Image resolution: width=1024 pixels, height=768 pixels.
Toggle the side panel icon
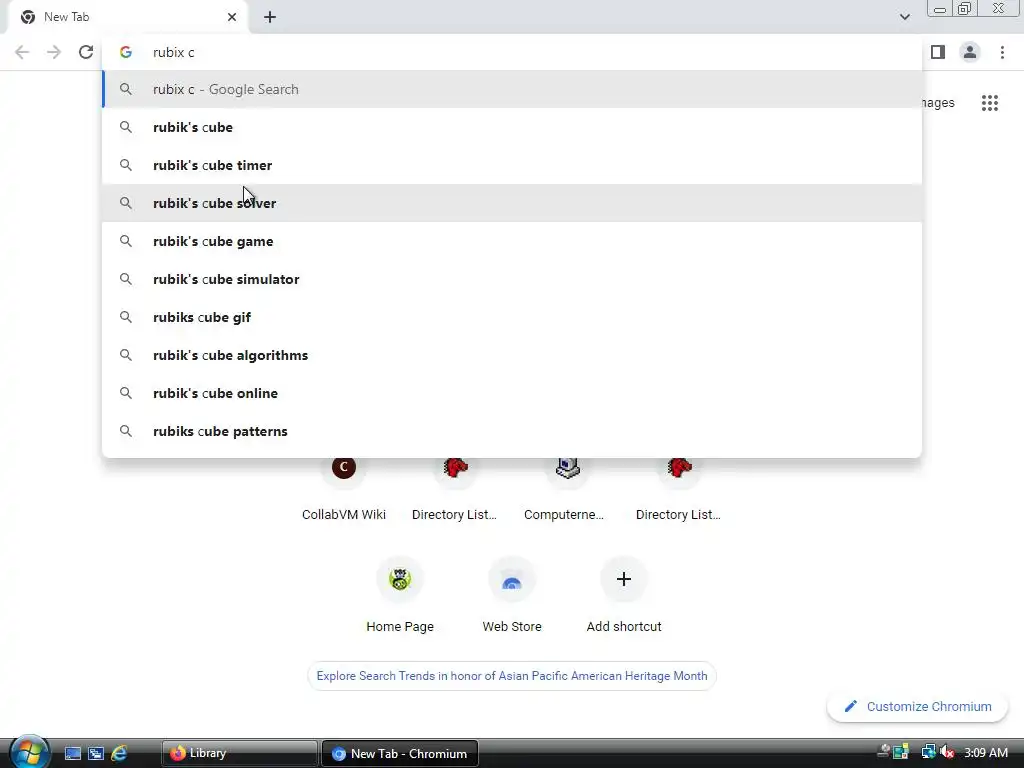pyautogui.click(x=938, y=52)
